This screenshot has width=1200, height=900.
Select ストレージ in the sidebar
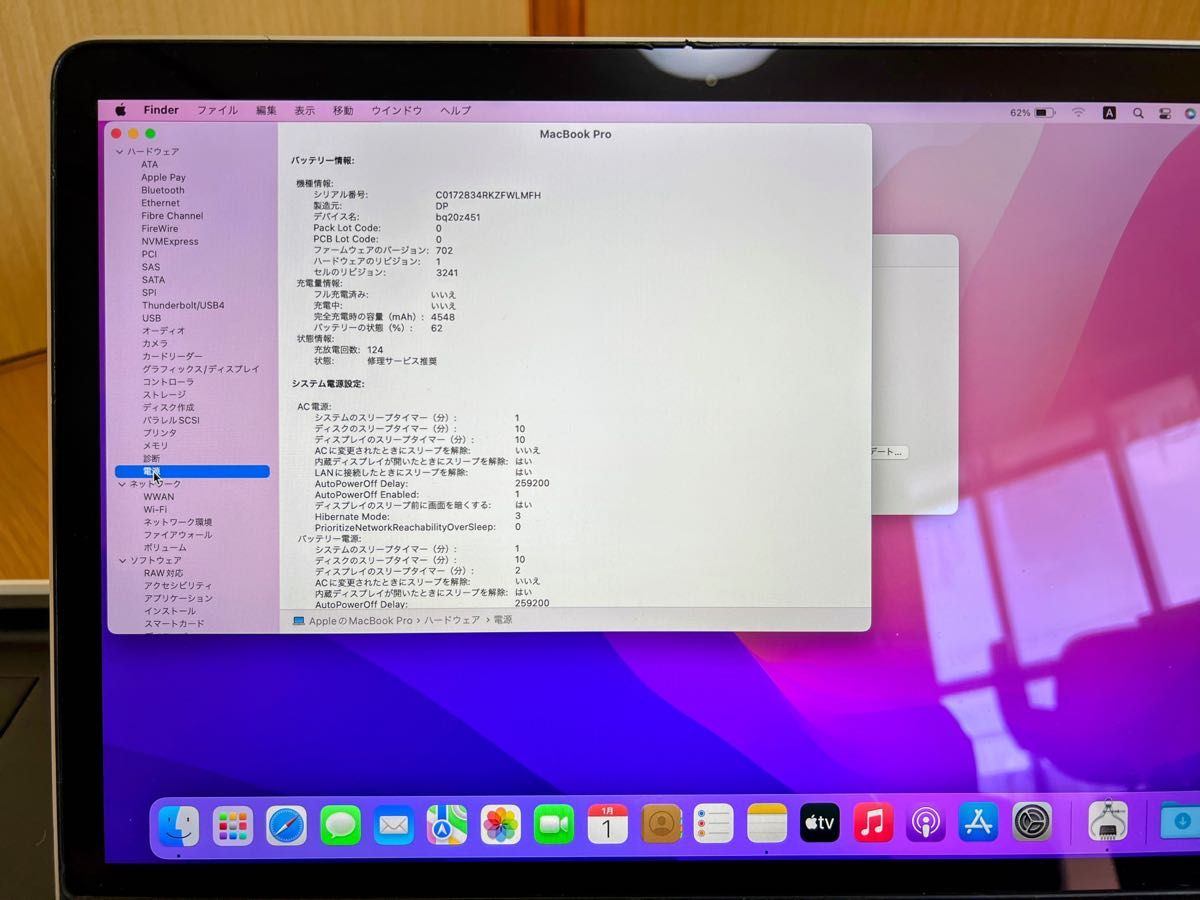pos(164,395)
